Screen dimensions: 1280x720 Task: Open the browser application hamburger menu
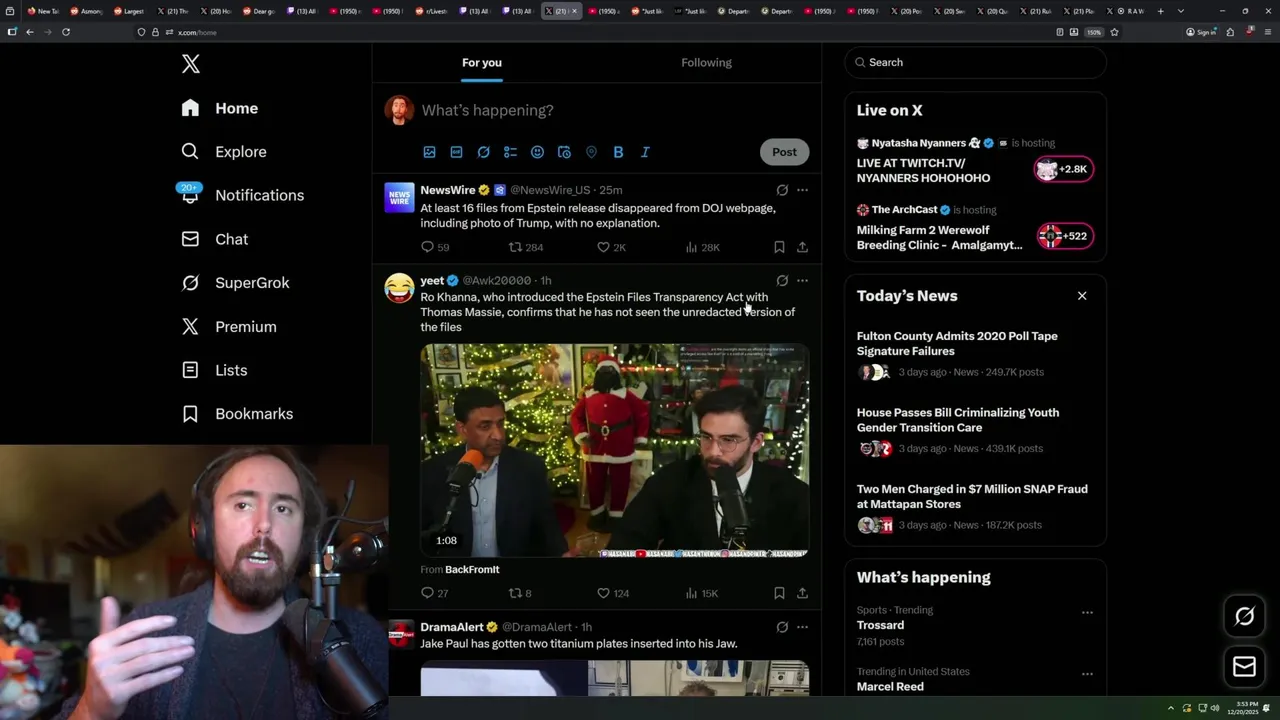[1267, 32]
